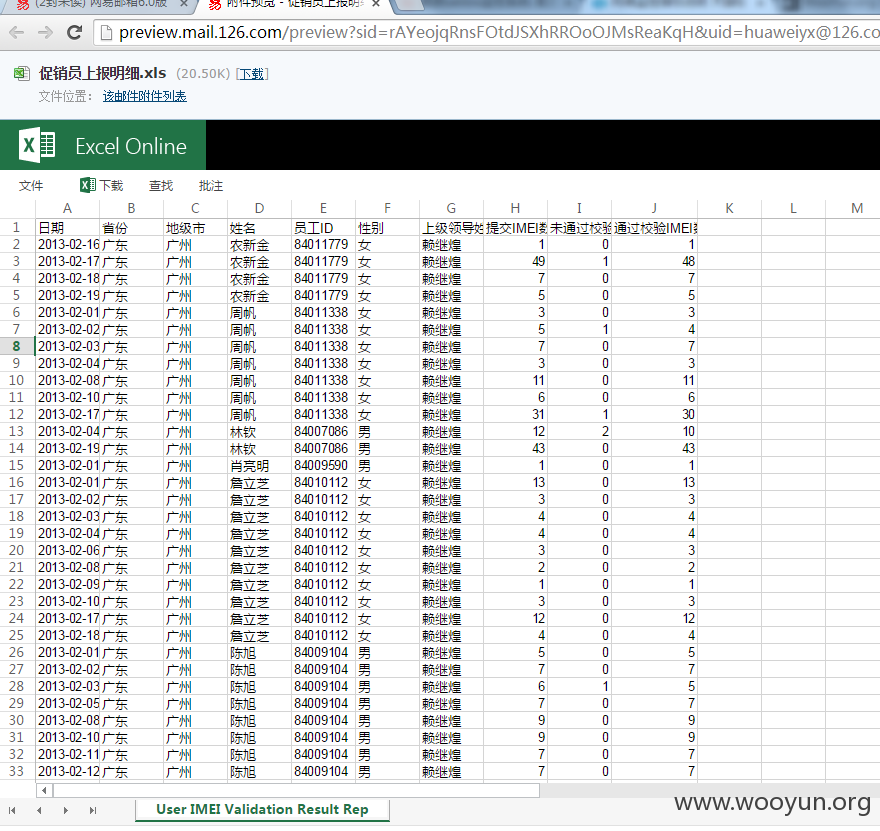The width and height of the screenshot is (880, 831).
Task: Close the NetEase mailbox browser tab
Action: coord(184,4)
